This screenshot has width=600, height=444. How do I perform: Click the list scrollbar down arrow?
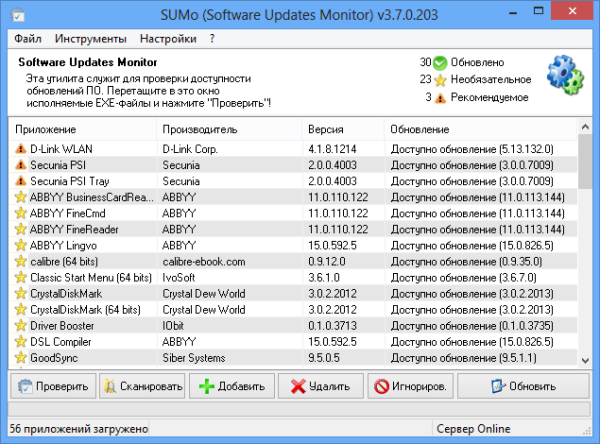click(x=585, y=360)
